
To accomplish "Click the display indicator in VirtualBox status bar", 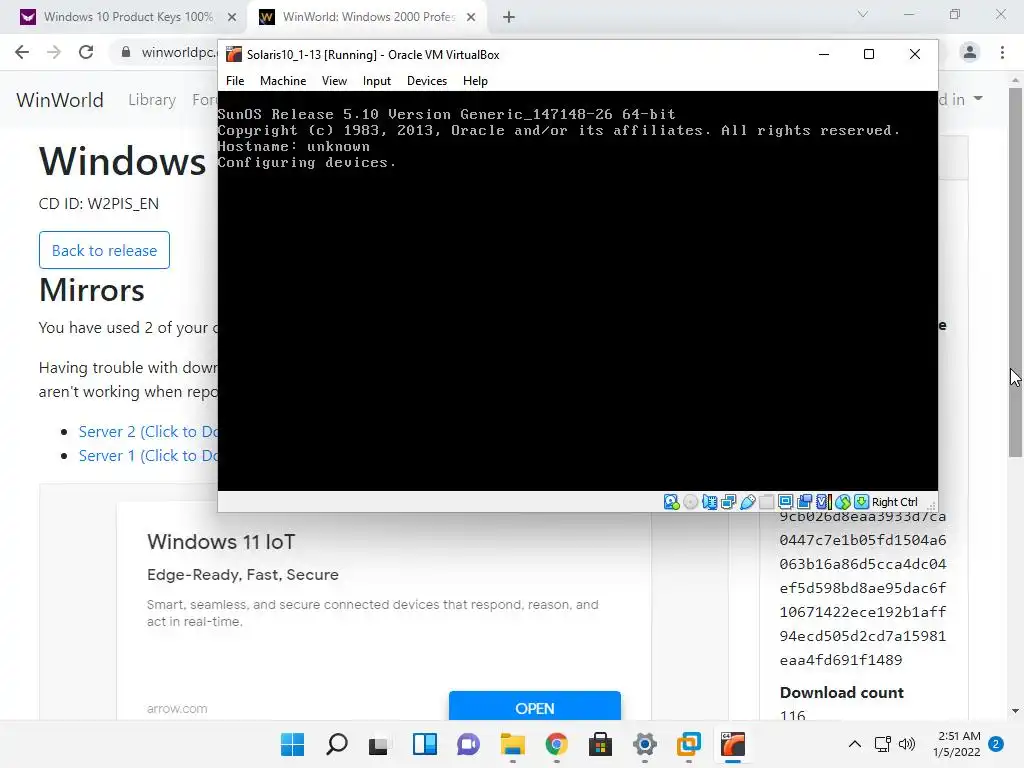I will point(786,502).
